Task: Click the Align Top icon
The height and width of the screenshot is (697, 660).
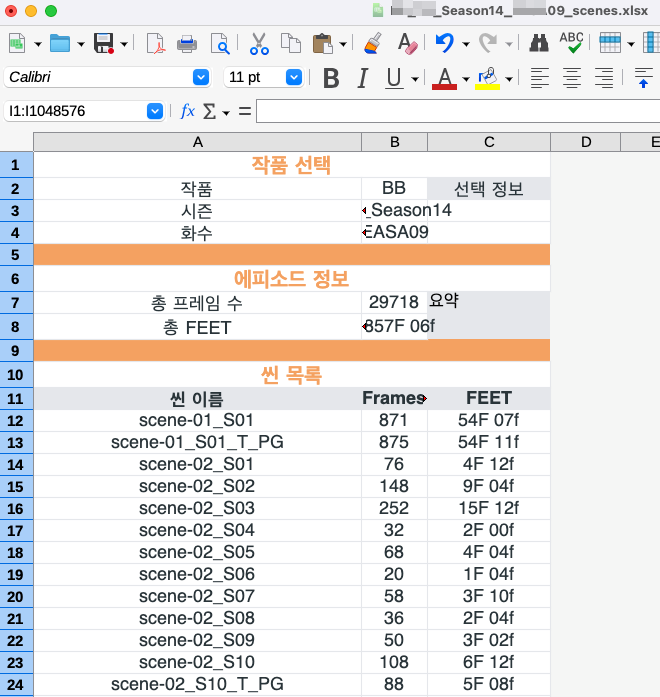Action: [x=643, y=78]
